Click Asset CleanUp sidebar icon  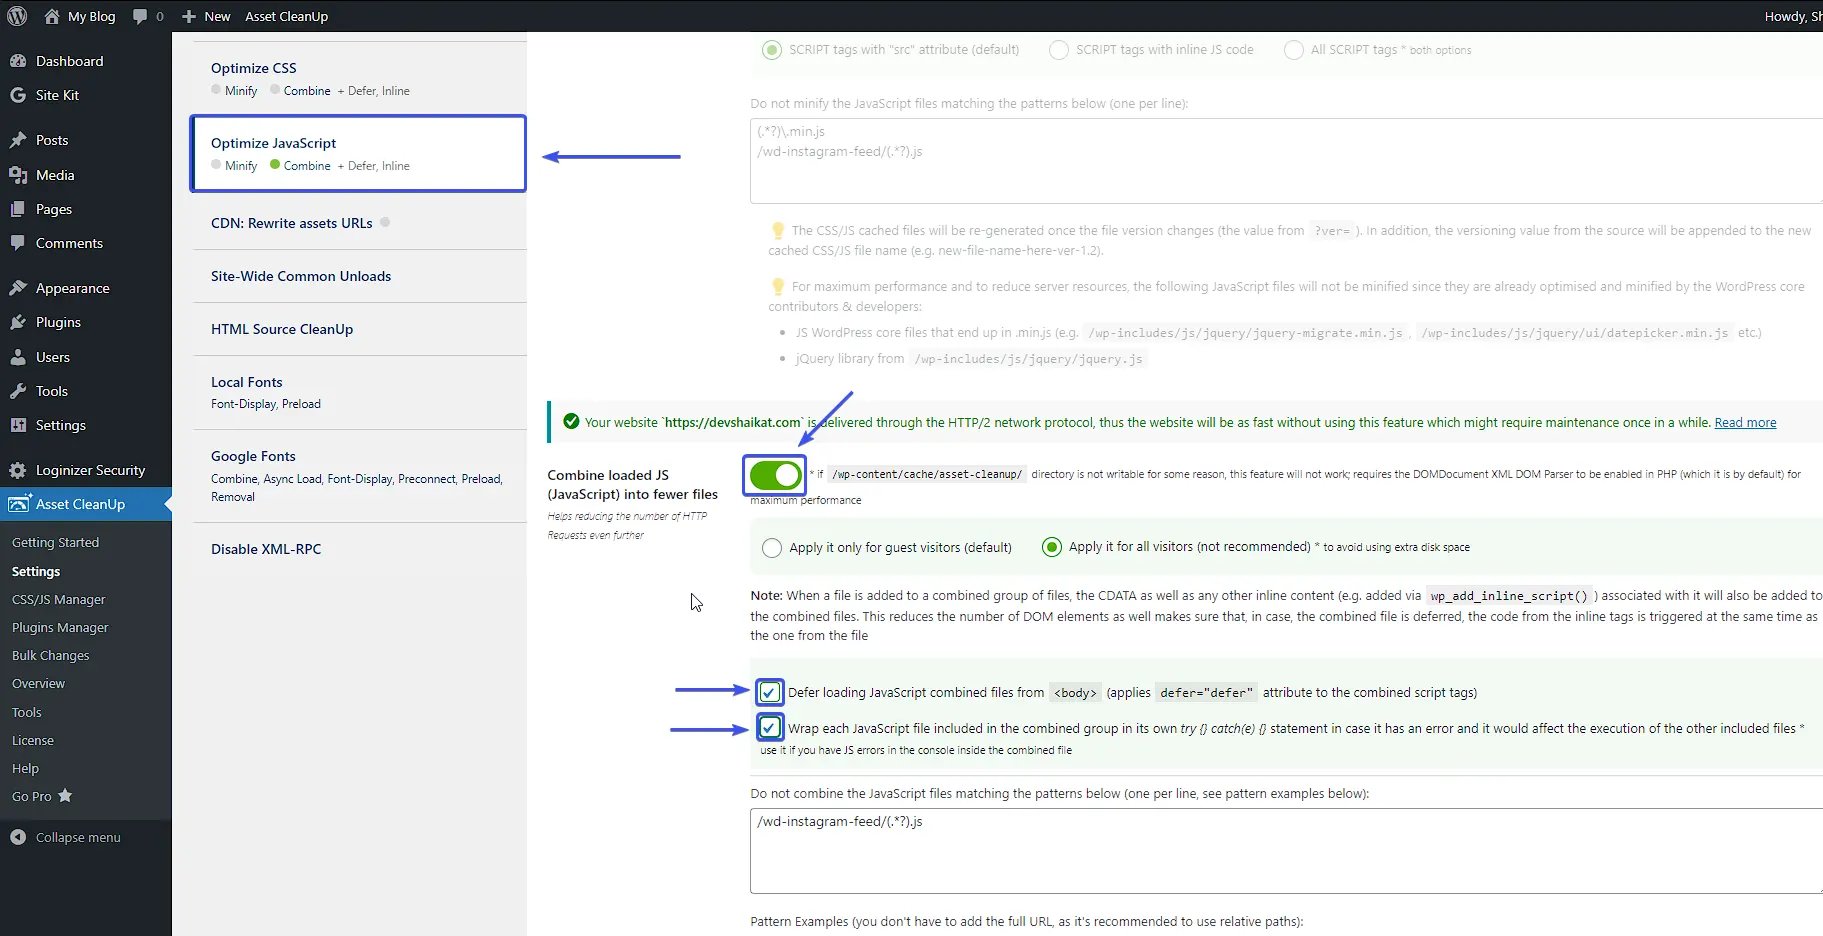19,504
